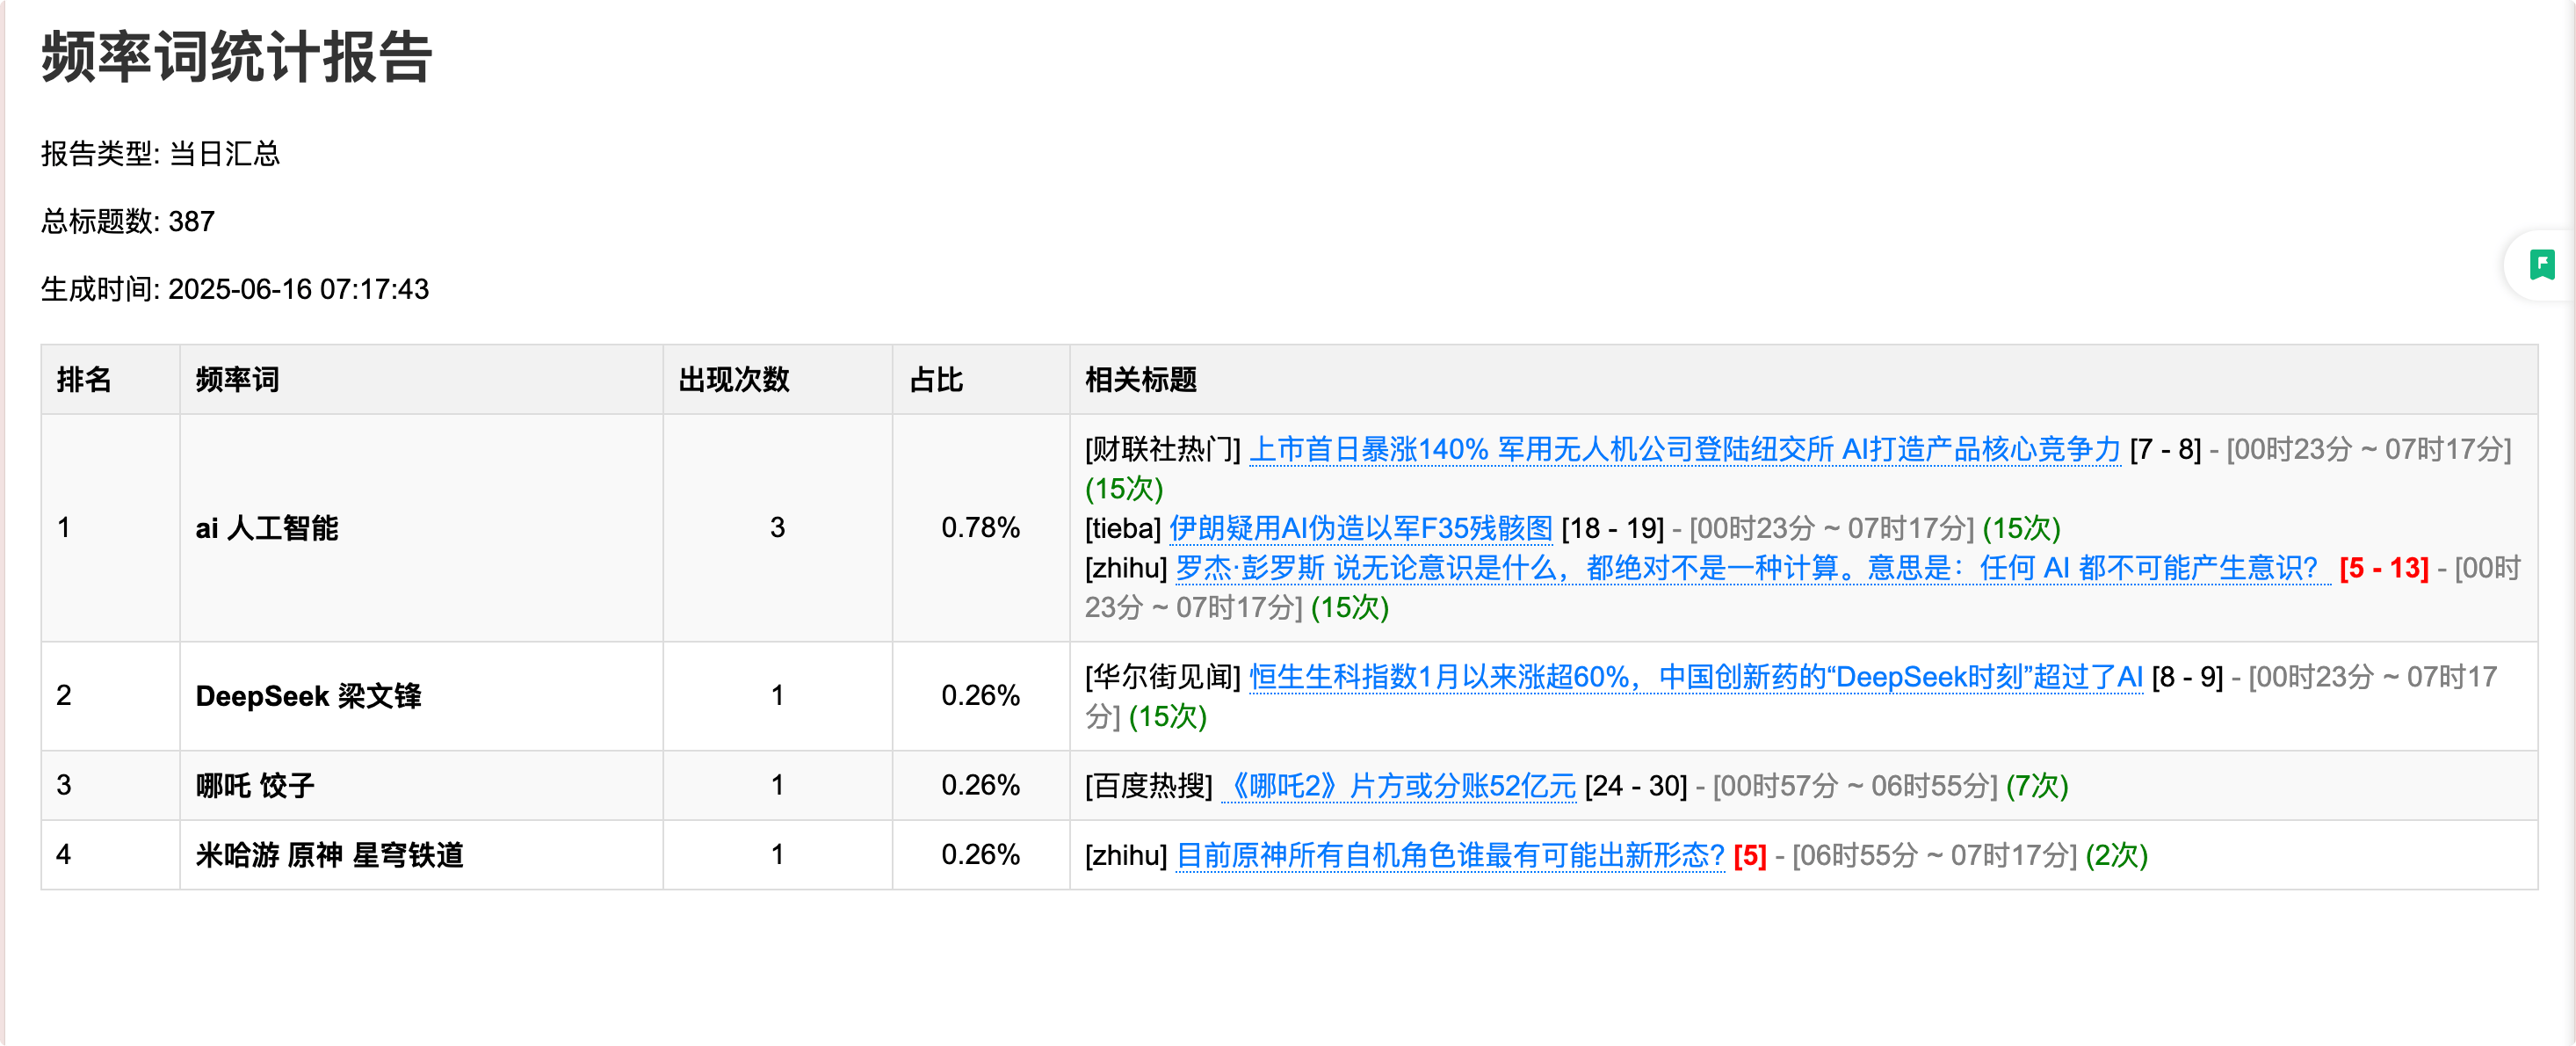Click the [华尔街见闻] source tag
The image size is (2576, 1046).
pos(1163,677)
